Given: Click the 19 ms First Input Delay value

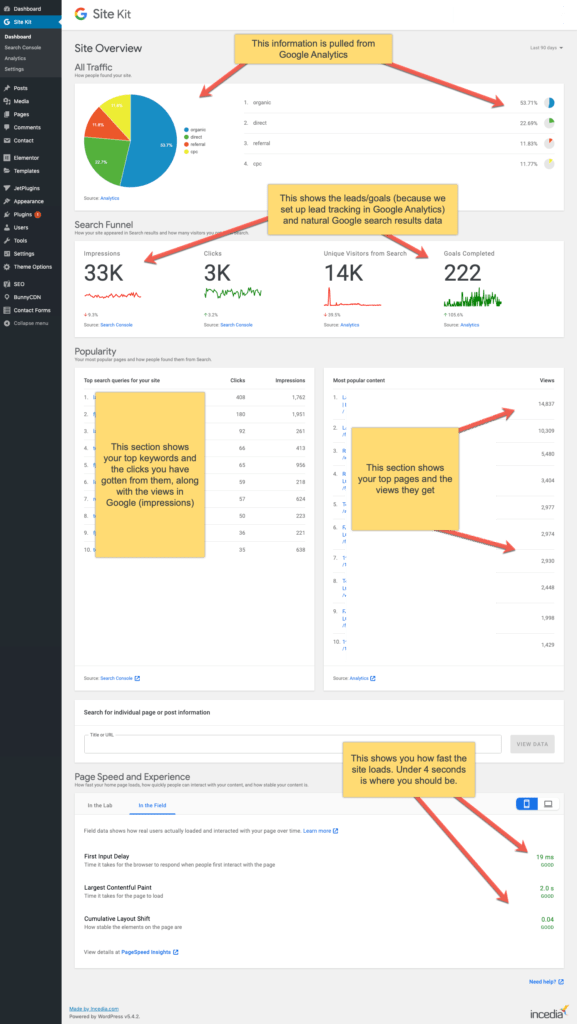Looking at the screenshot, I should click(545, 856).
